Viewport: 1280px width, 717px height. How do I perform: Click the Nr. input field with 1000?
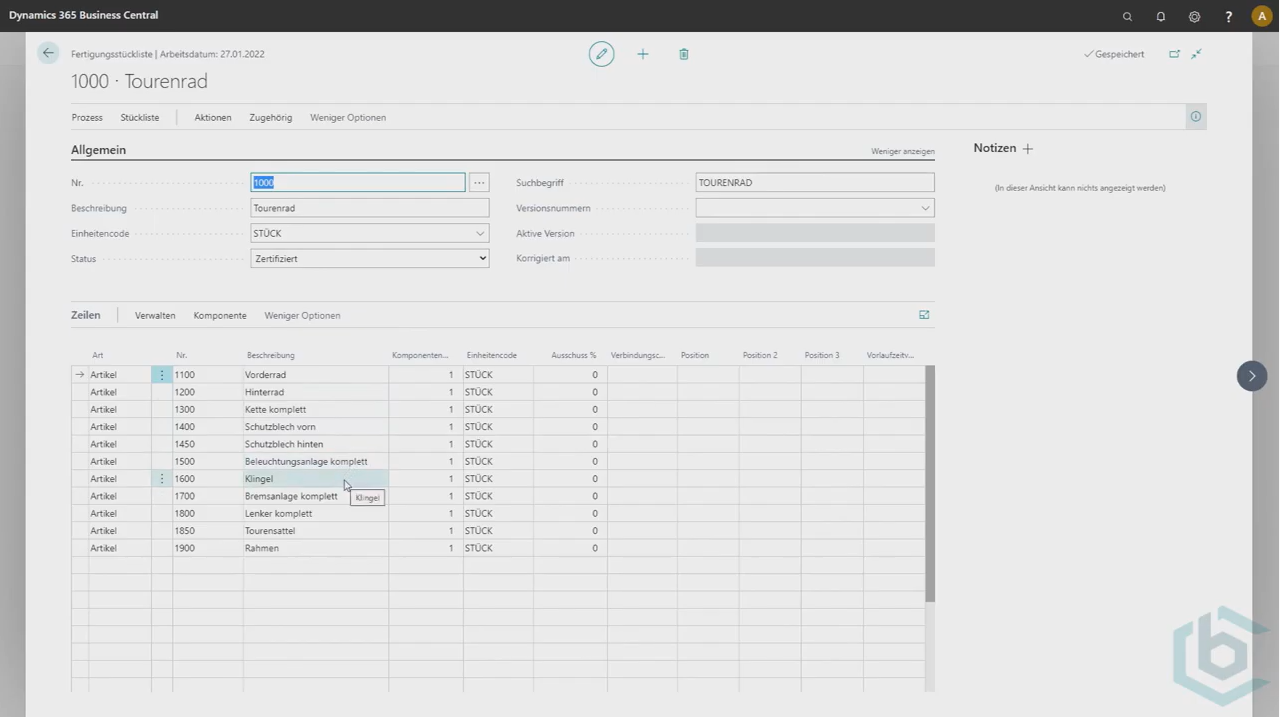coord(357,183)
